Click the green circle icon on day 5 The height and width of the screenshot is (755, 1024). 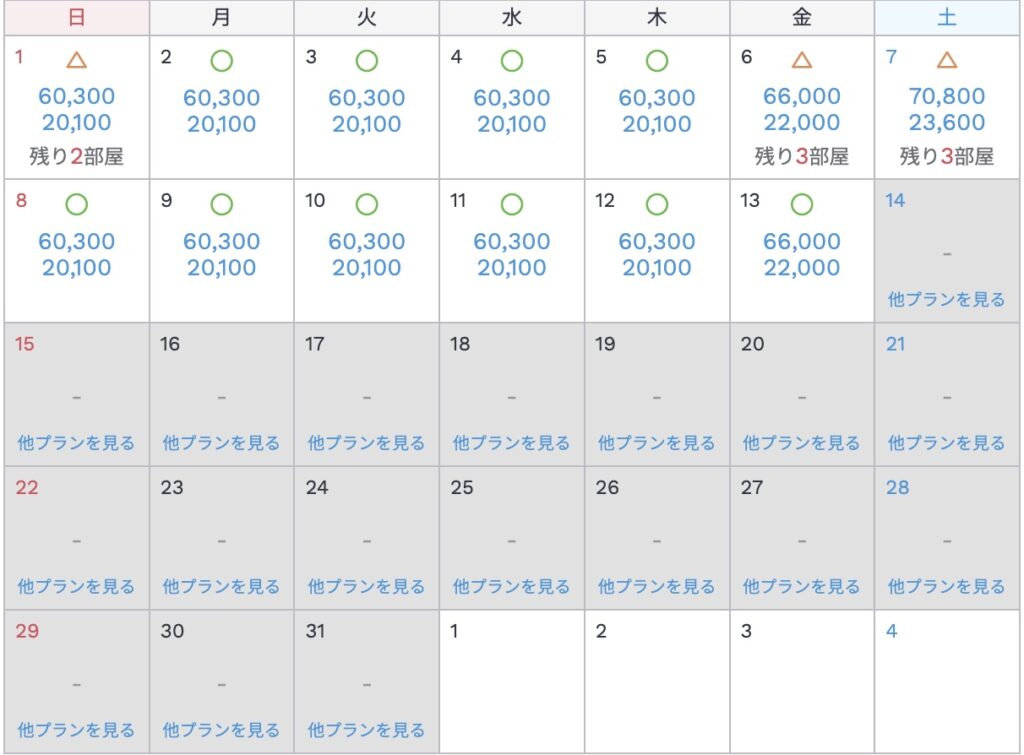657,60
